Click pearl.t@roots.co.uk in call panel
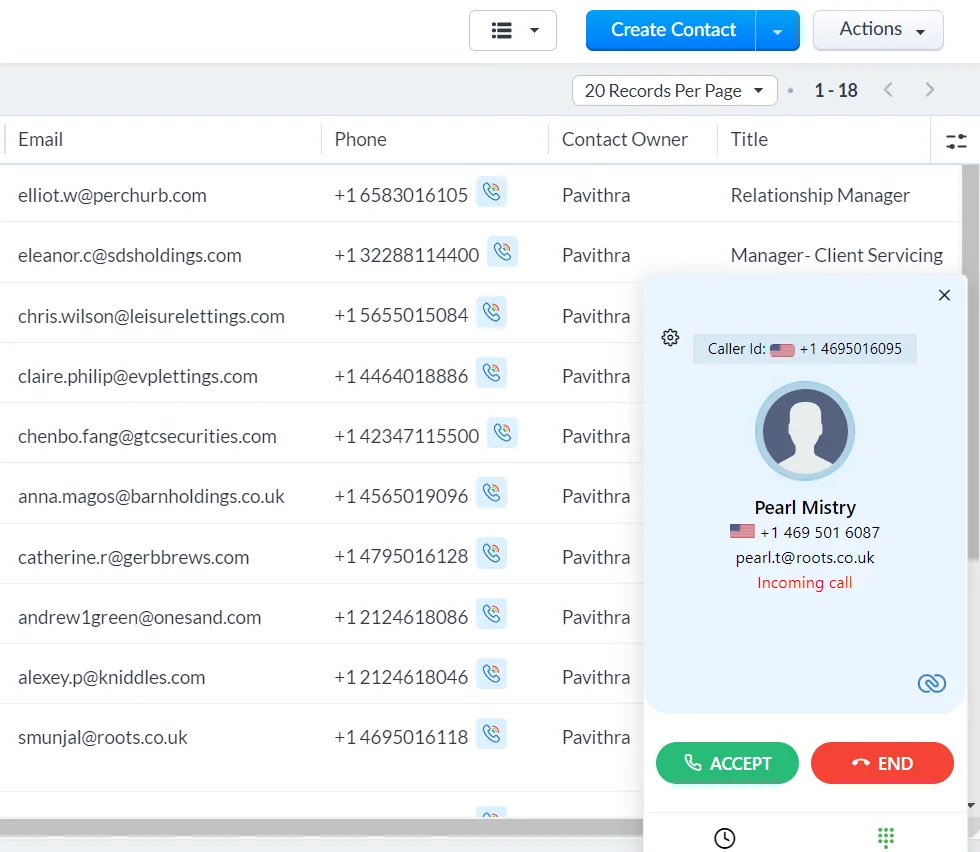This screenshot has height=852, width=980. pyautogui.click(x=805, y=558)
